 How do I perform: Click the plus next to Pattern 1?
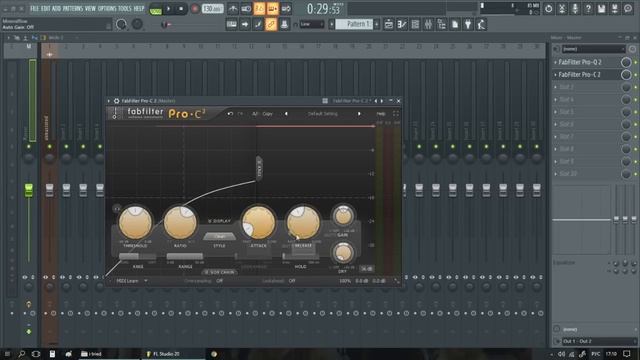[x=376, y=24]
